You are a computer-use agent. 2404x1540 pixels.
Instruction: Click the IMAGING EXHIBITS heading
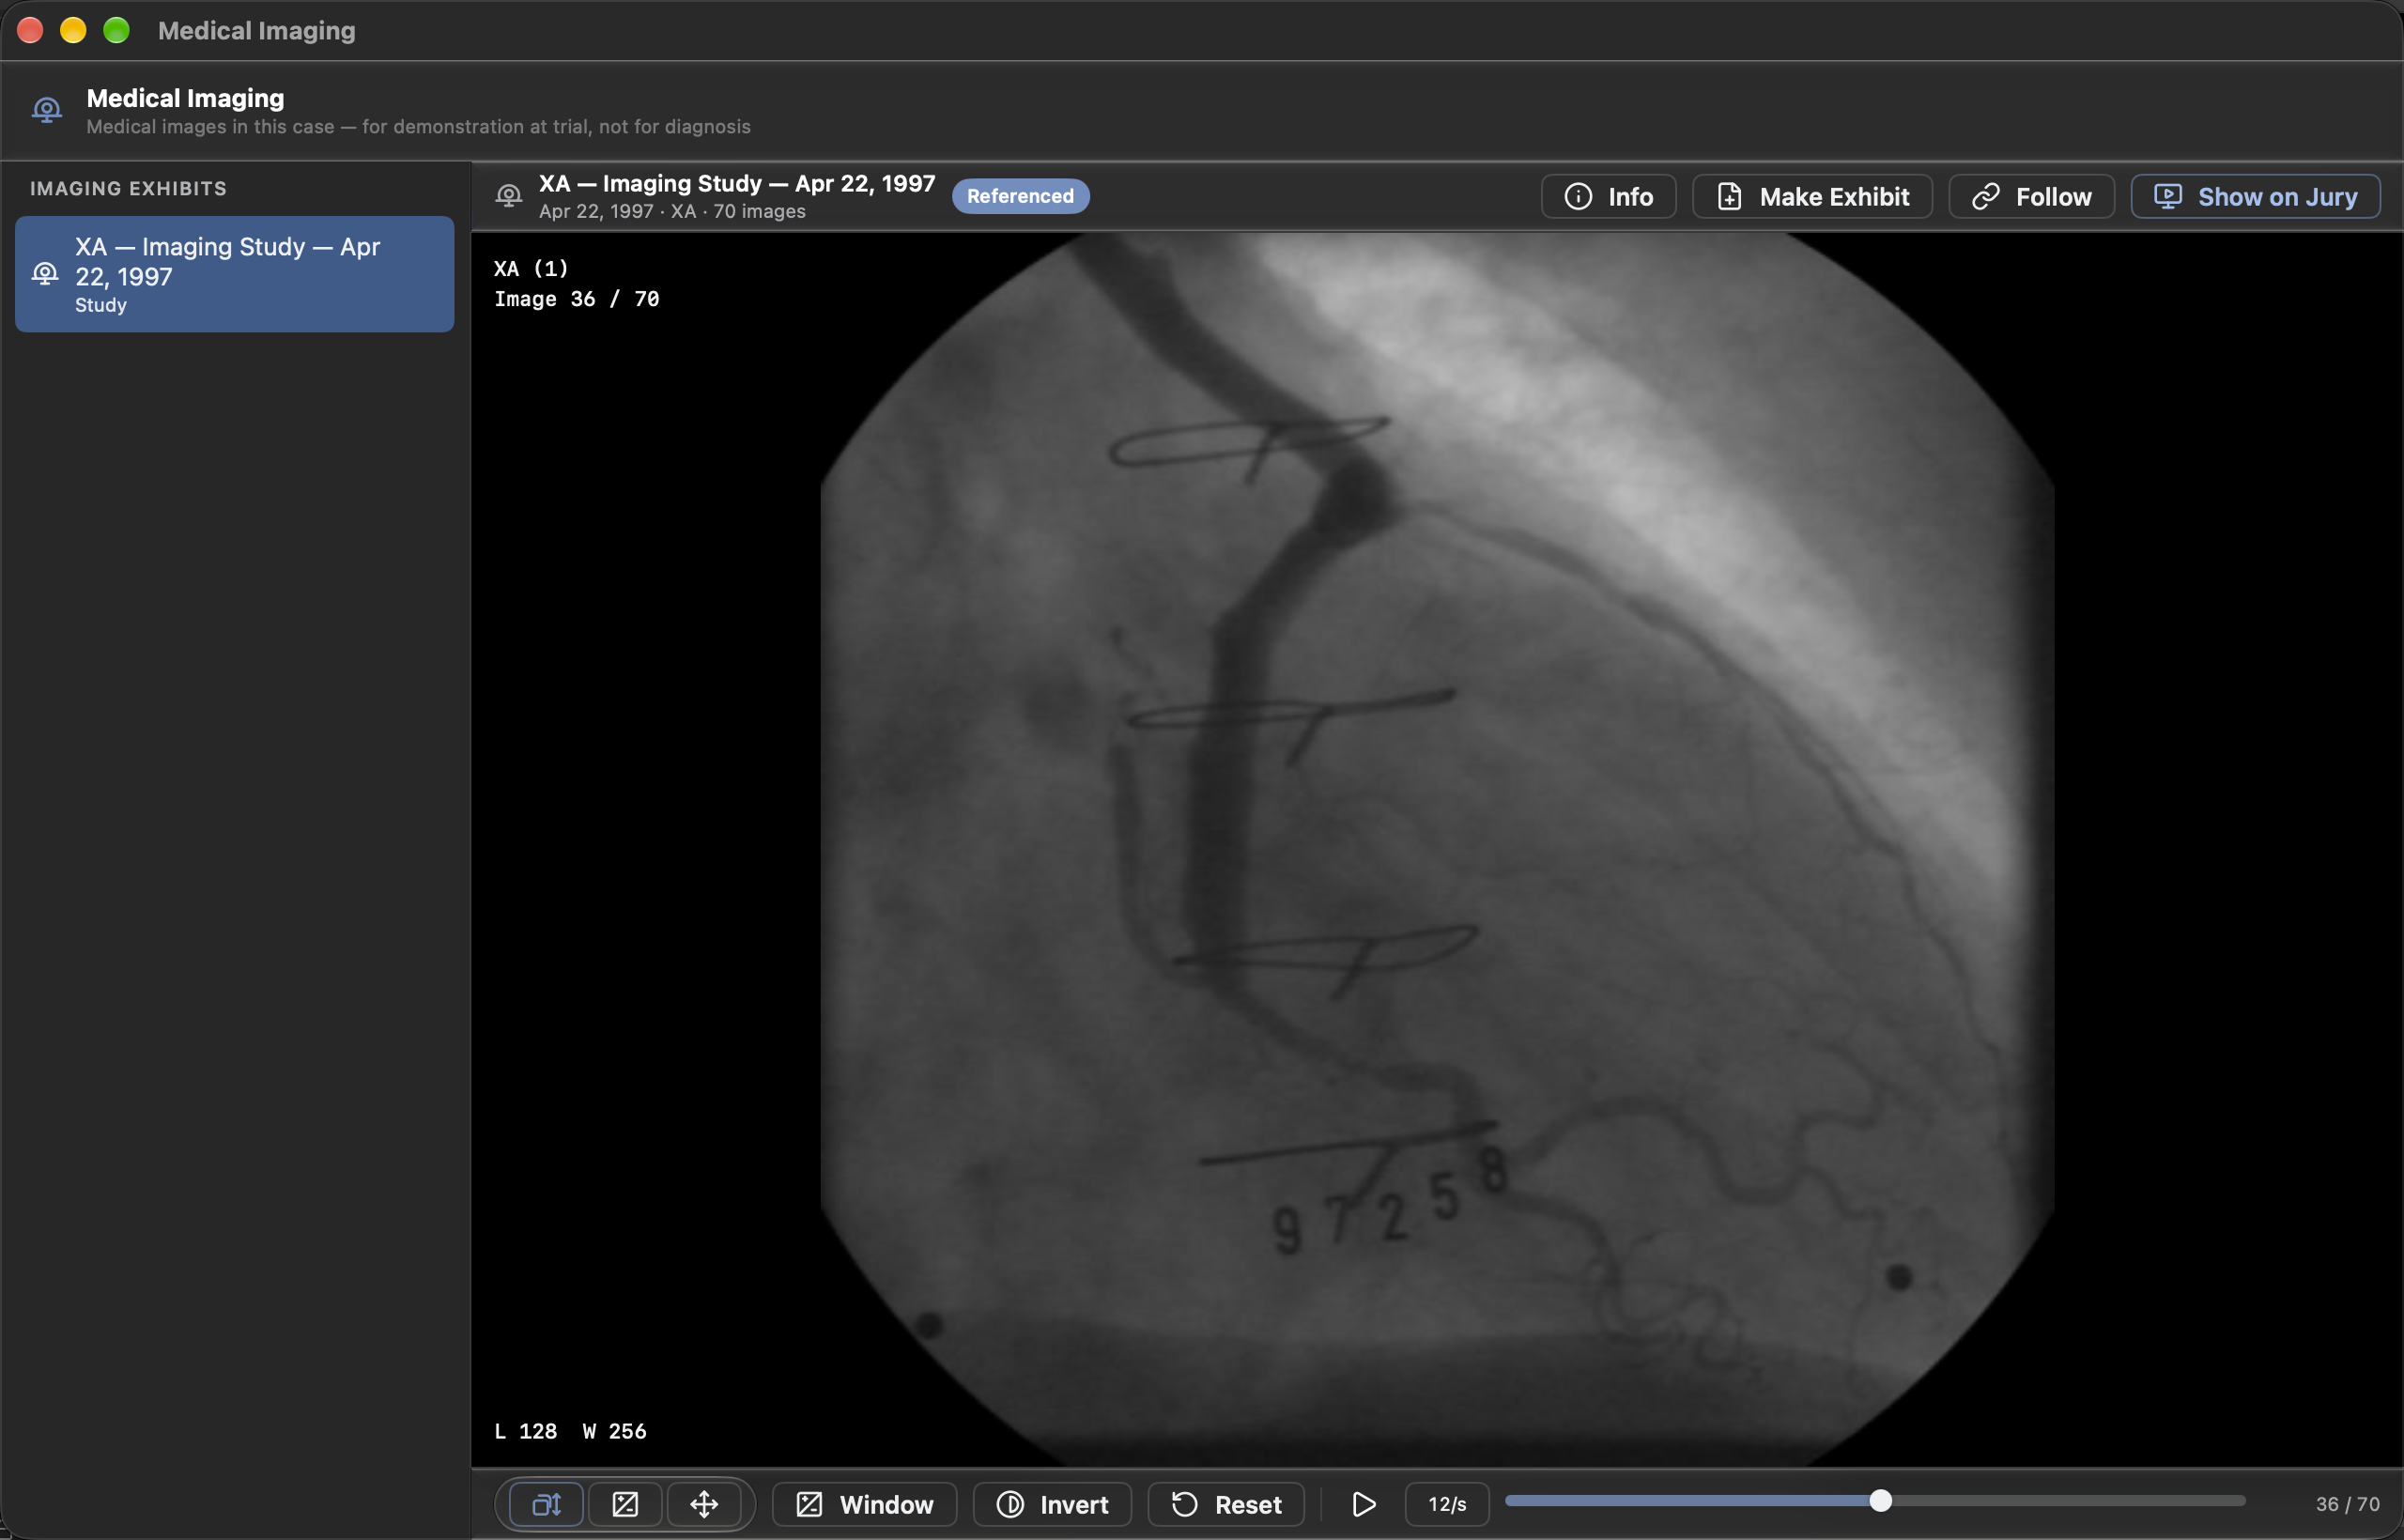pos(128,188)
